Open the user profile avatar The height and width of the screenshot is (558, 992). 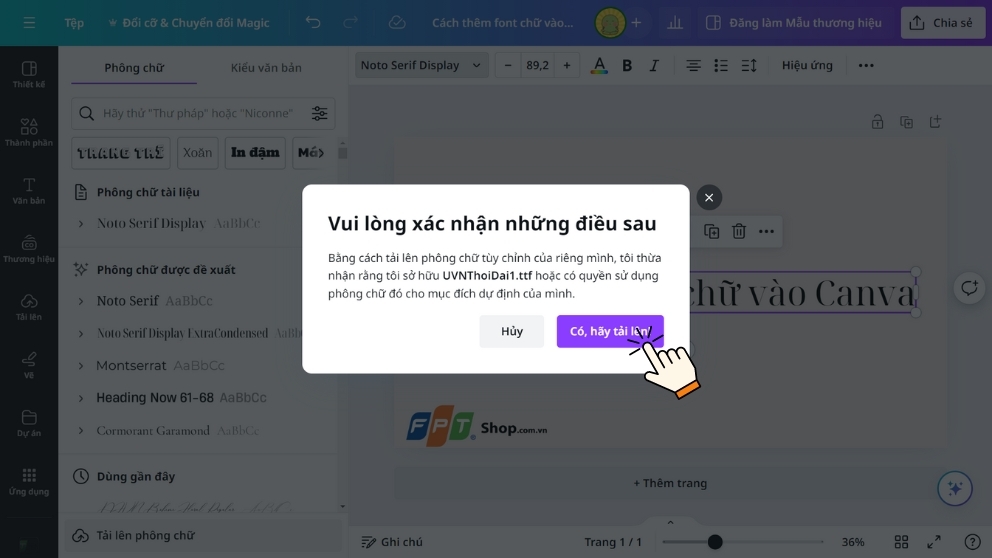[610, 23]
